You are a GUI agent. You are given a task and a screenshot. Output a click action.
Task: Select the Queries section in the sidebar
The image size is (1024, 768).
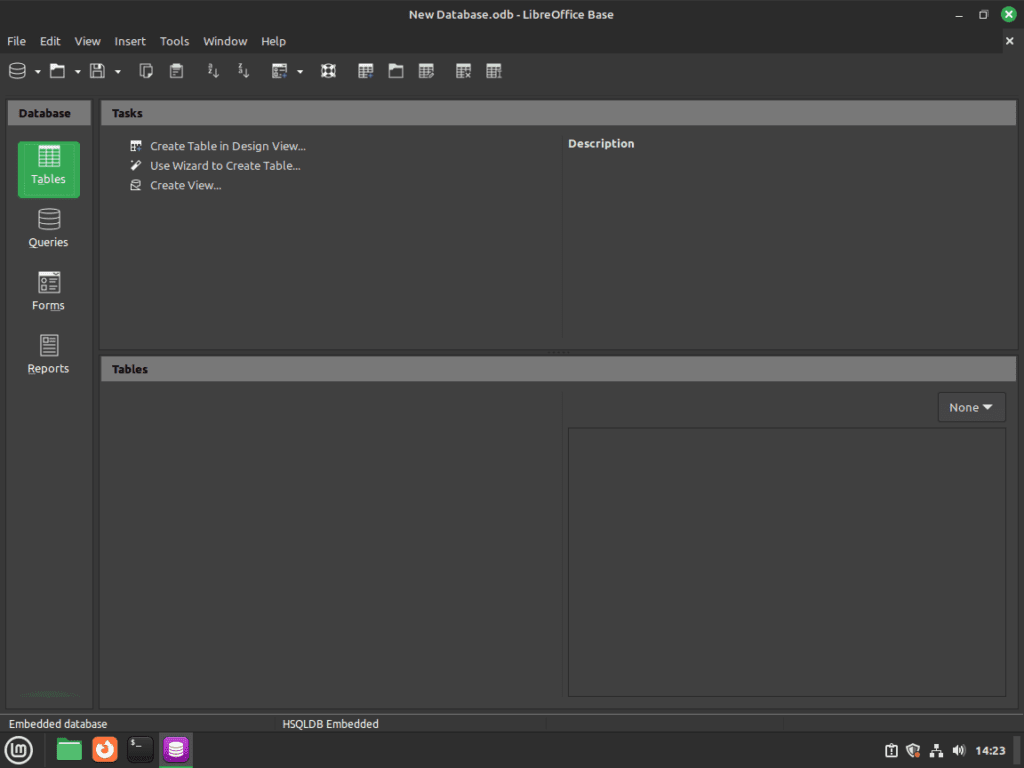pyautogui.click(x=48, y=227)
